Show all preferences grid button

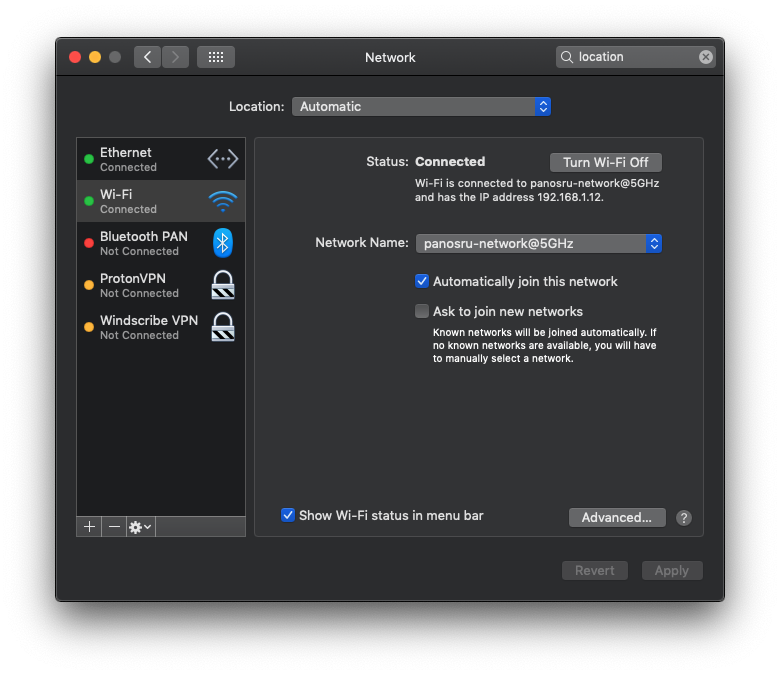point(216,57)
